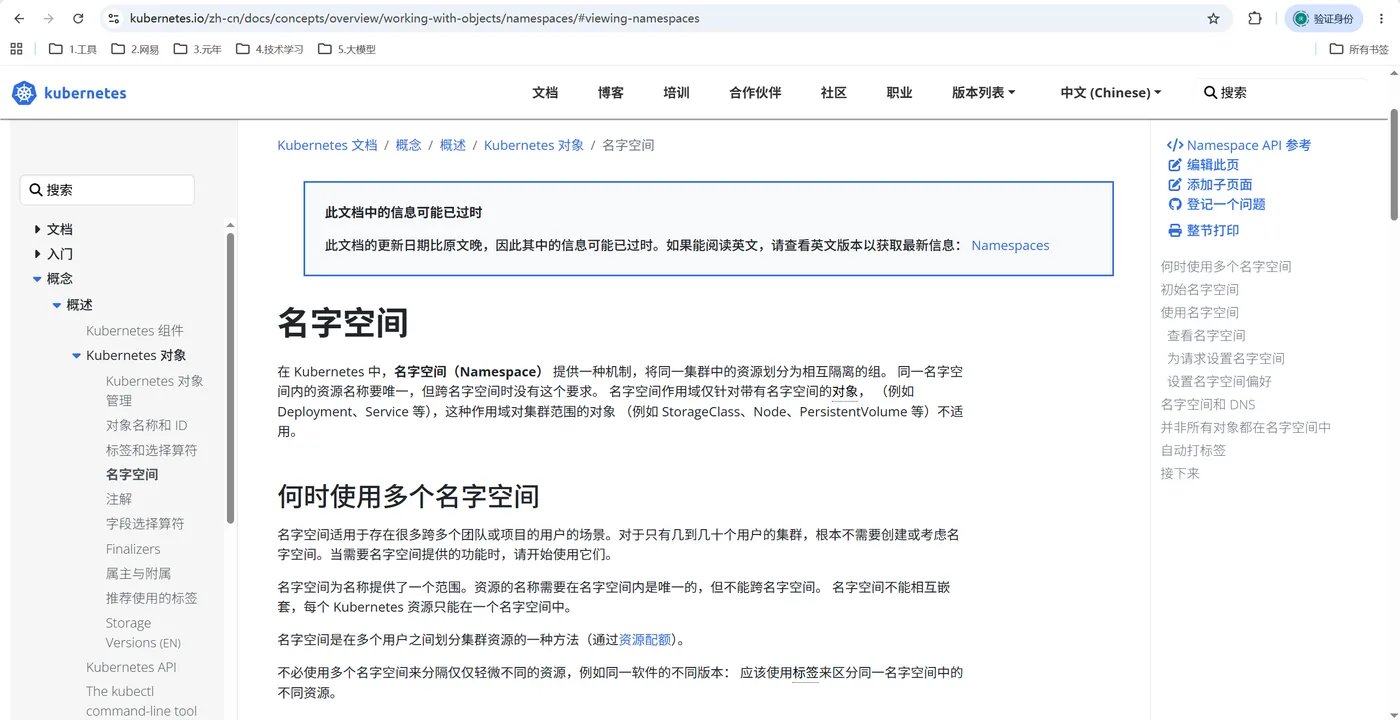This screenshot has height=720, width=1400.
Task: Open the English Namespaces link in notice
Action: (1010, 245)
